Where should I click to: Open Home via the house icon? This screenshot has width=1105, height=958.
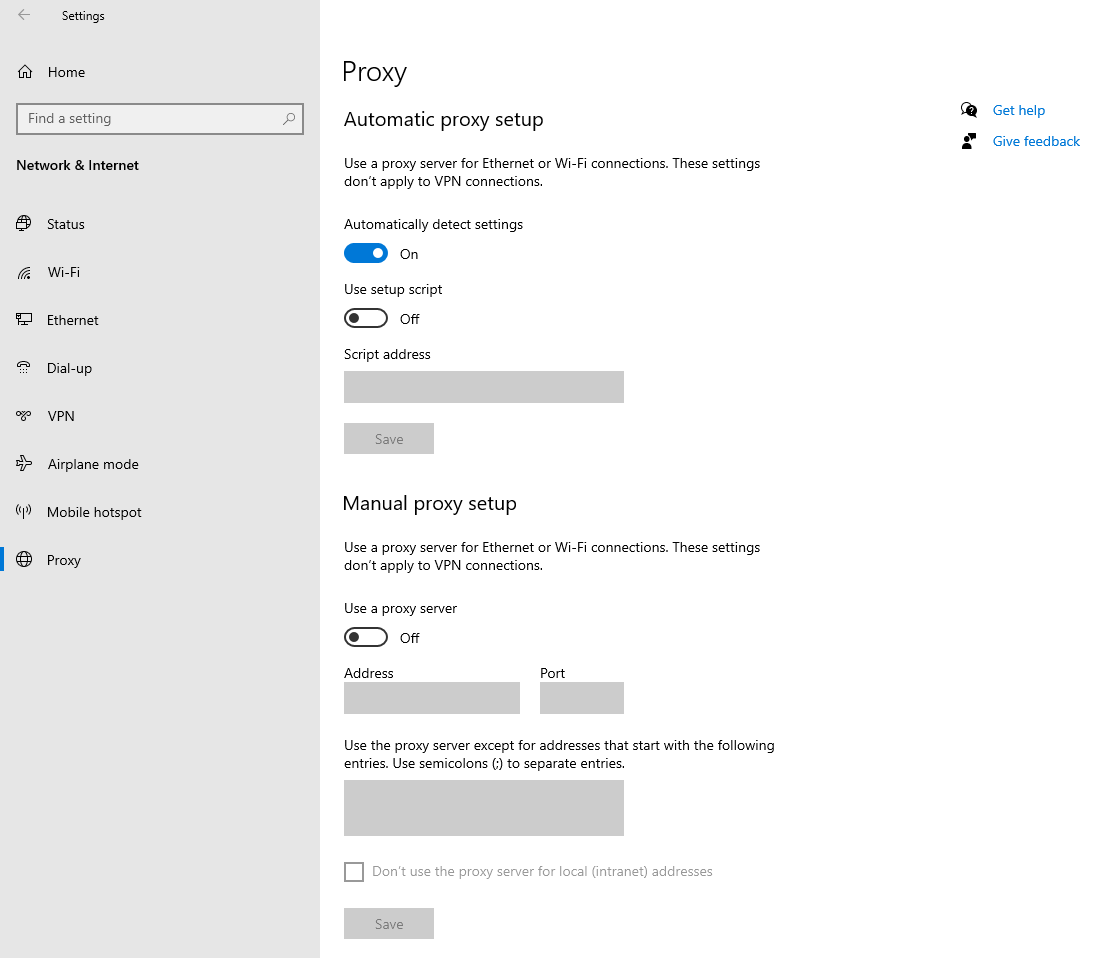pos(25,72)
